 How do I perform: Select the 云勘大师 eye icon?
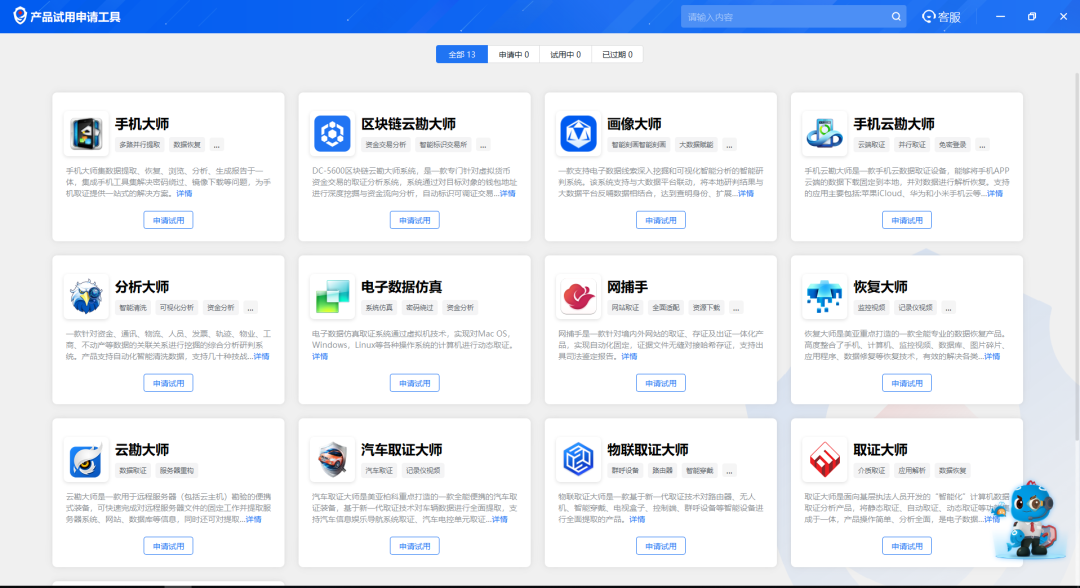pos(86,459)
